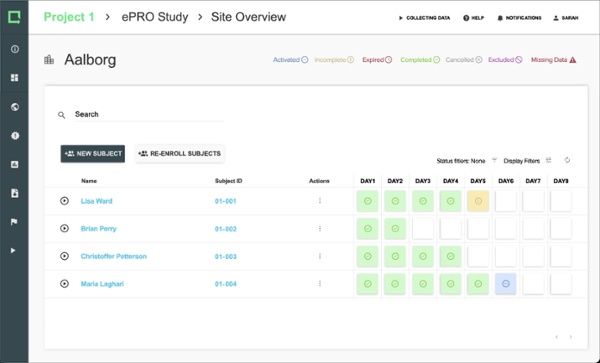
Task: Click the Collecting Data status indicator
Action: click(424, 18)
